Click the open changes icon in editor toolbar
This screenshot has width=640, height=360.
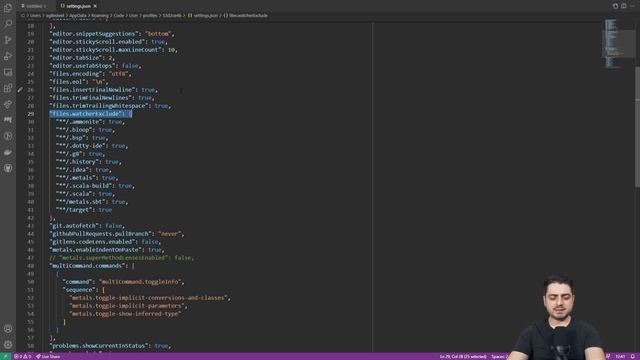coord(615,6)
